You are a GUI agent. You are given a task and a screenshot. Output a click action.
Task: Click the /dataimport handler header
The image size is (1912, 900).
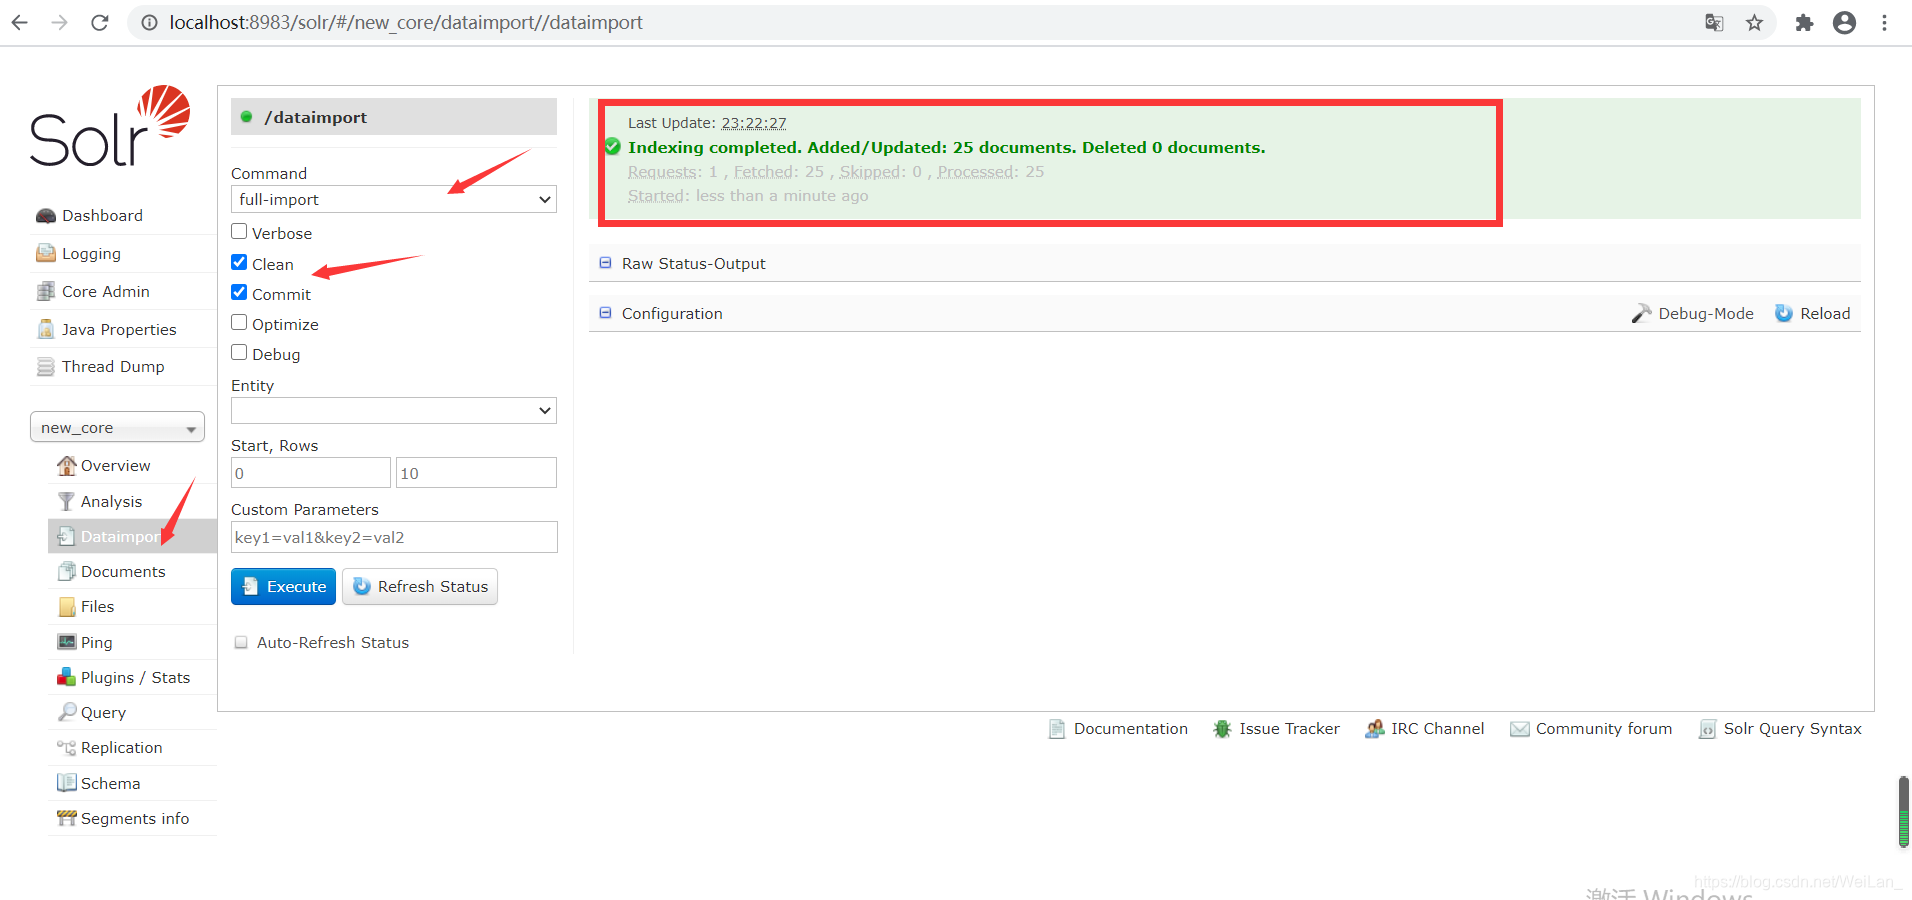pyautogui.click(x=394, y=117)
